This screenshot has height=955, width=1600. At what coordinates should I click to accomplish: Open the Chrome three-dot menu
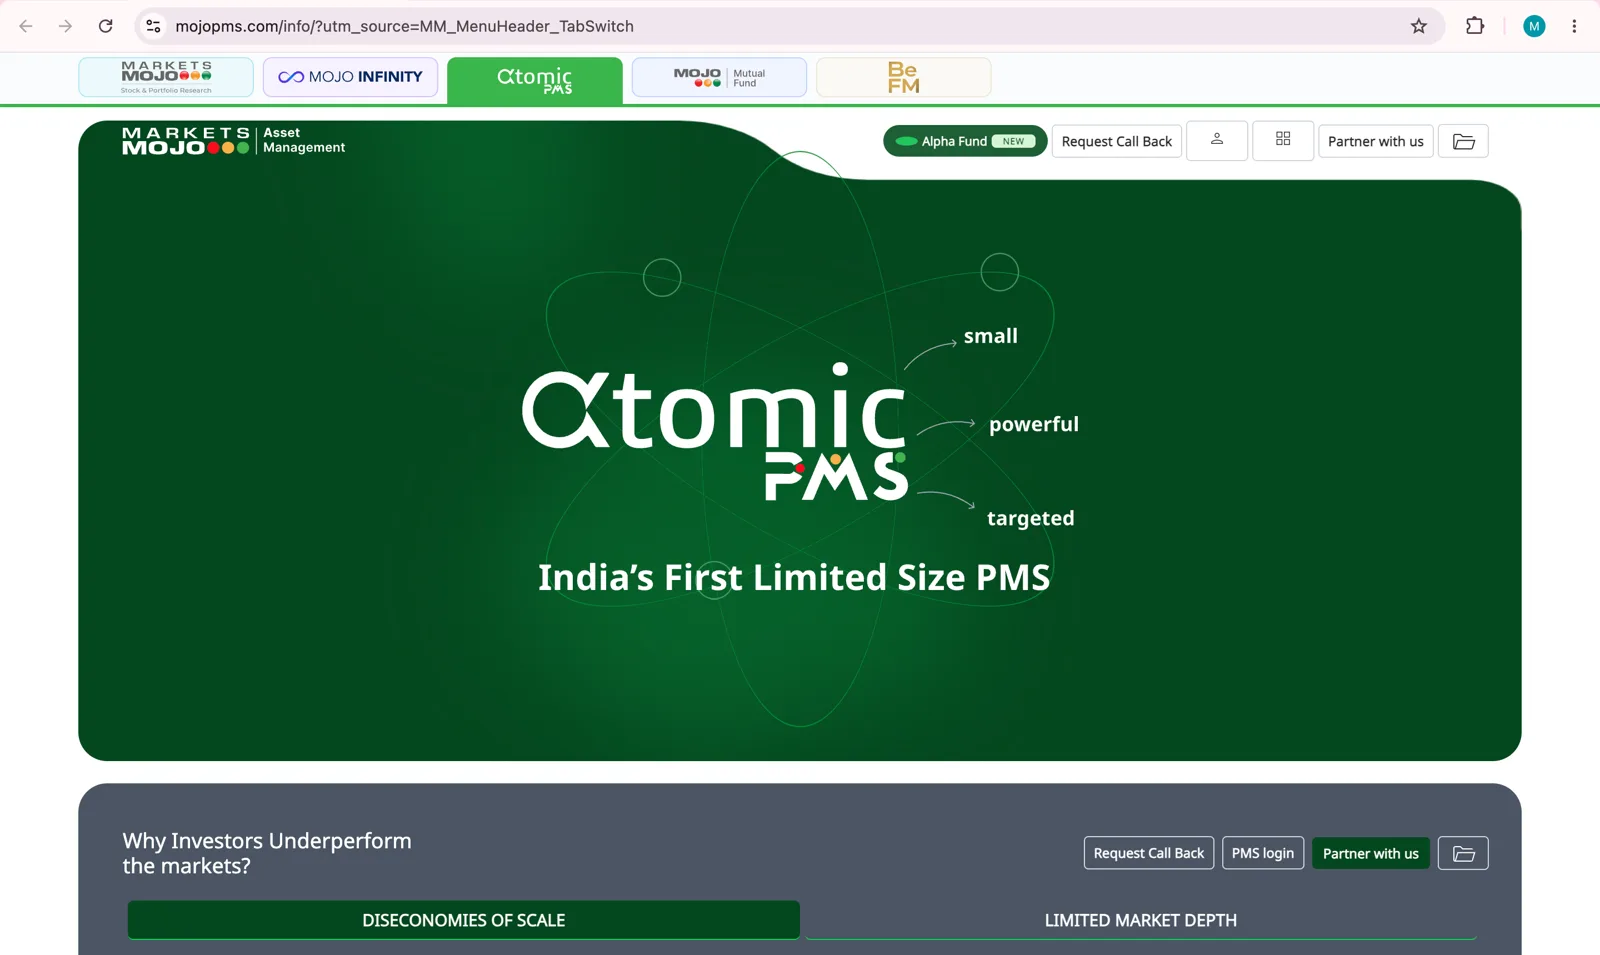tap(1574, 26)
